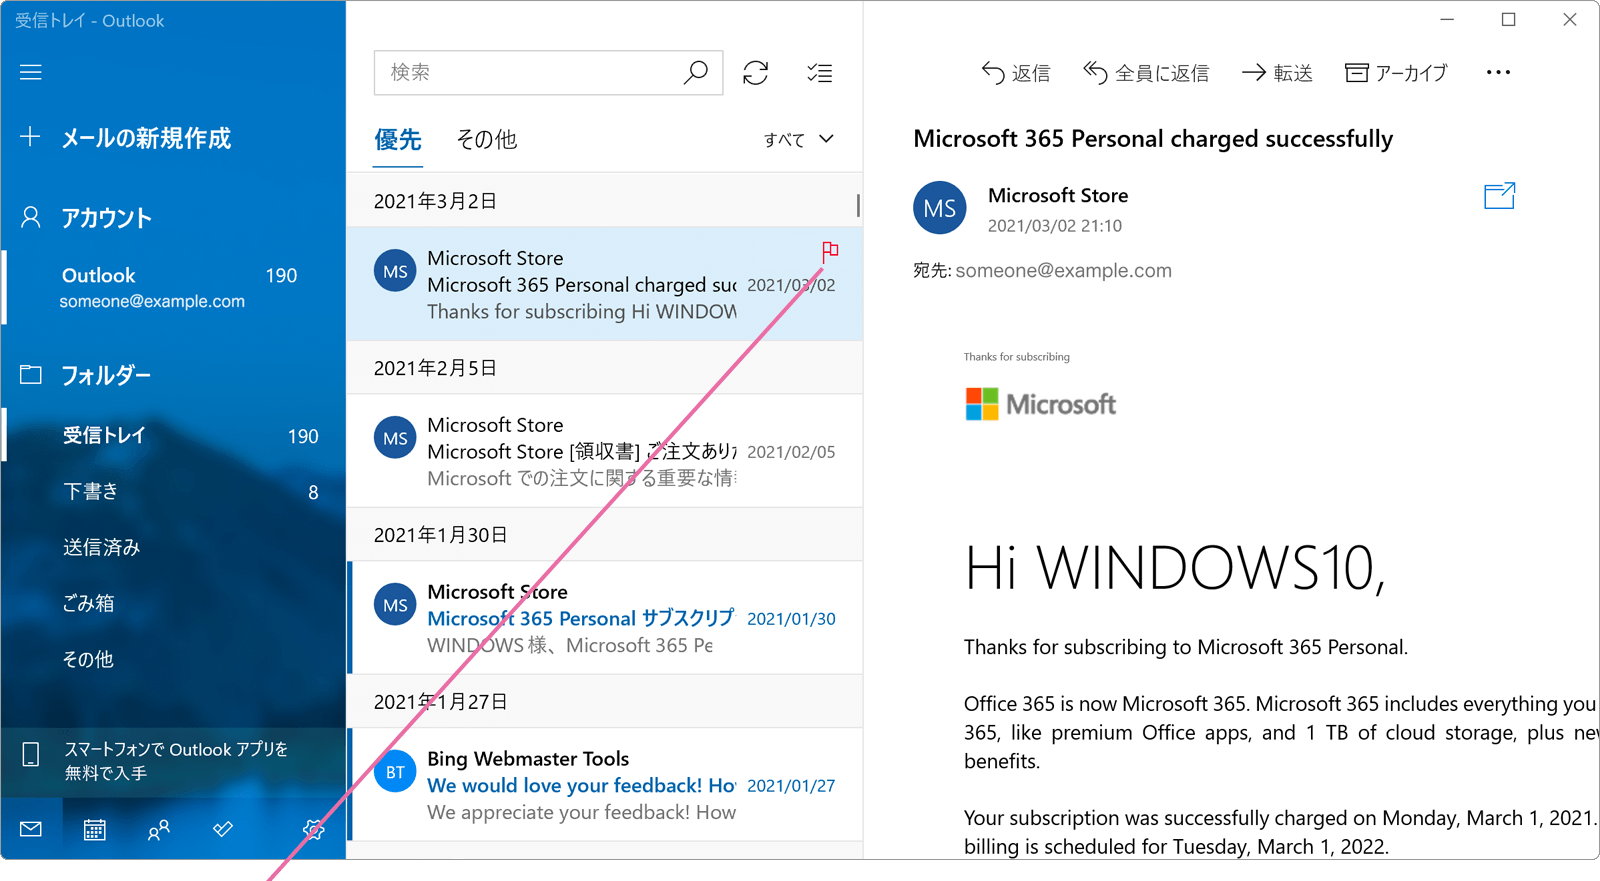The width and height of the screenshot is (1600, 881).
Task: Switch to Mail view icon
Action: point(31,829)
